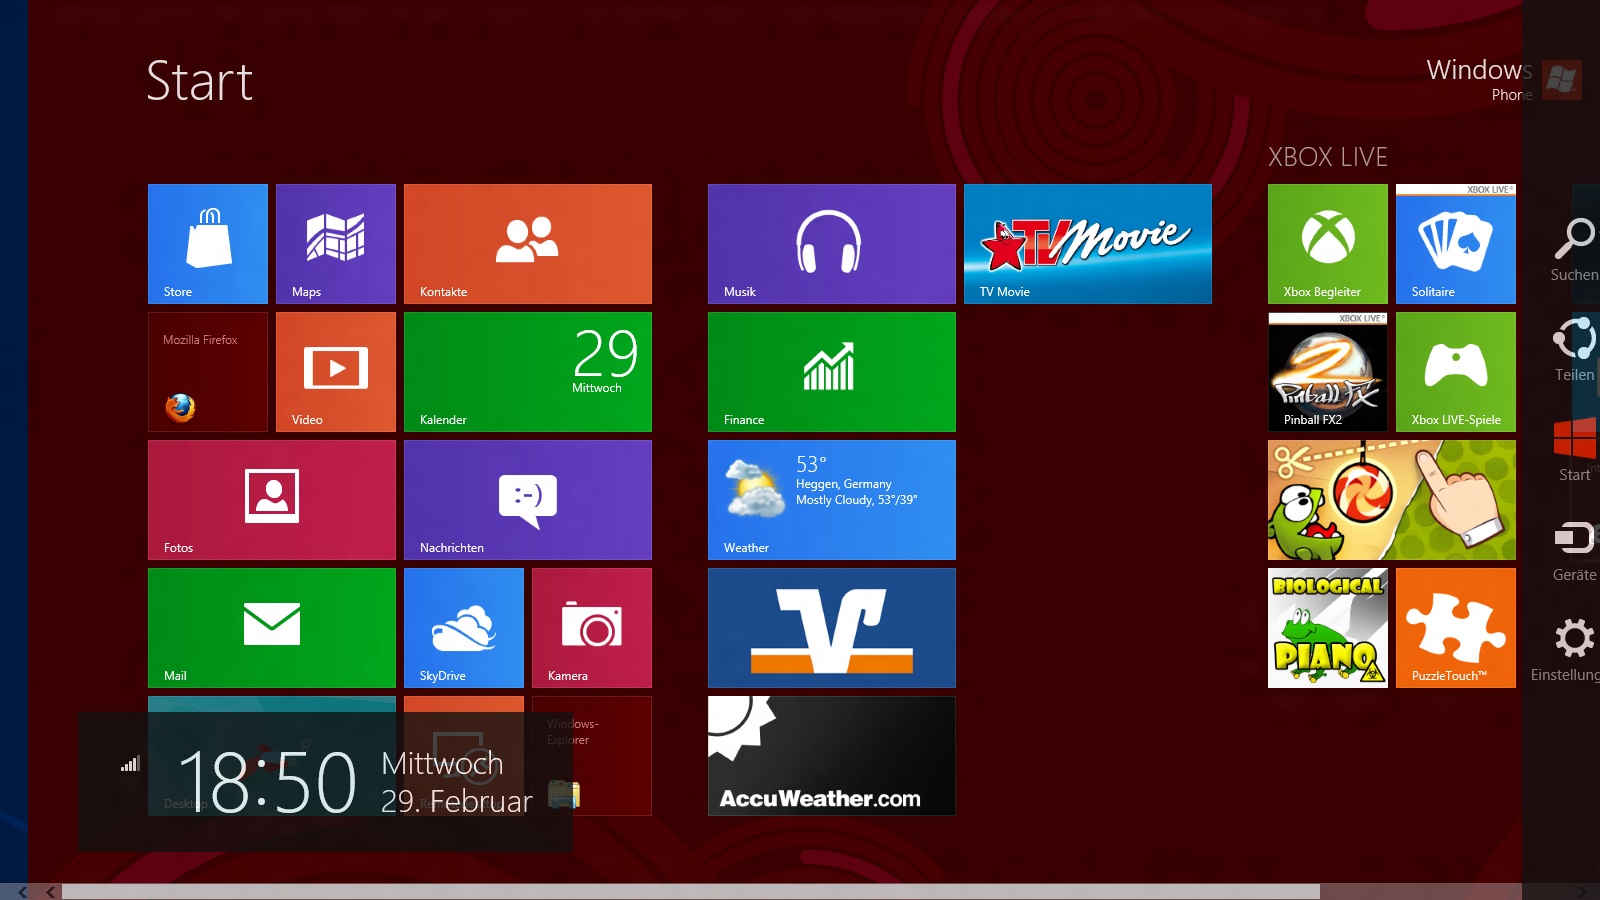Click the XBOX LIVE group heading
Image resolution: width=1600 pixels, height=900 pixels.
pos(1328,157)
